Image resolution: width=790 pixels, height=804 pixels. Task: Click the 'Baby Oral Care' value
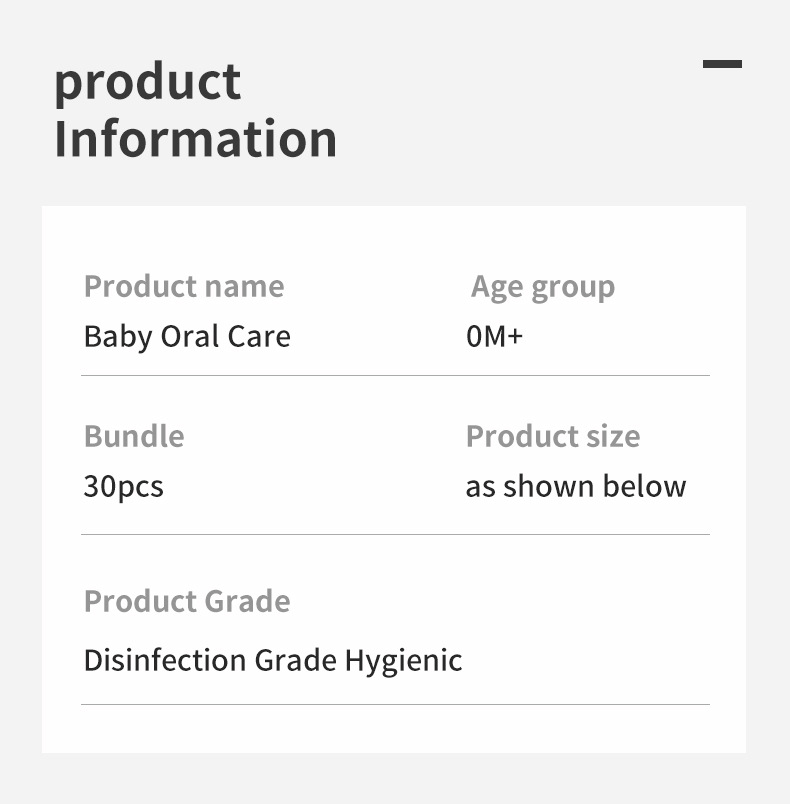(x=187, y=336)
